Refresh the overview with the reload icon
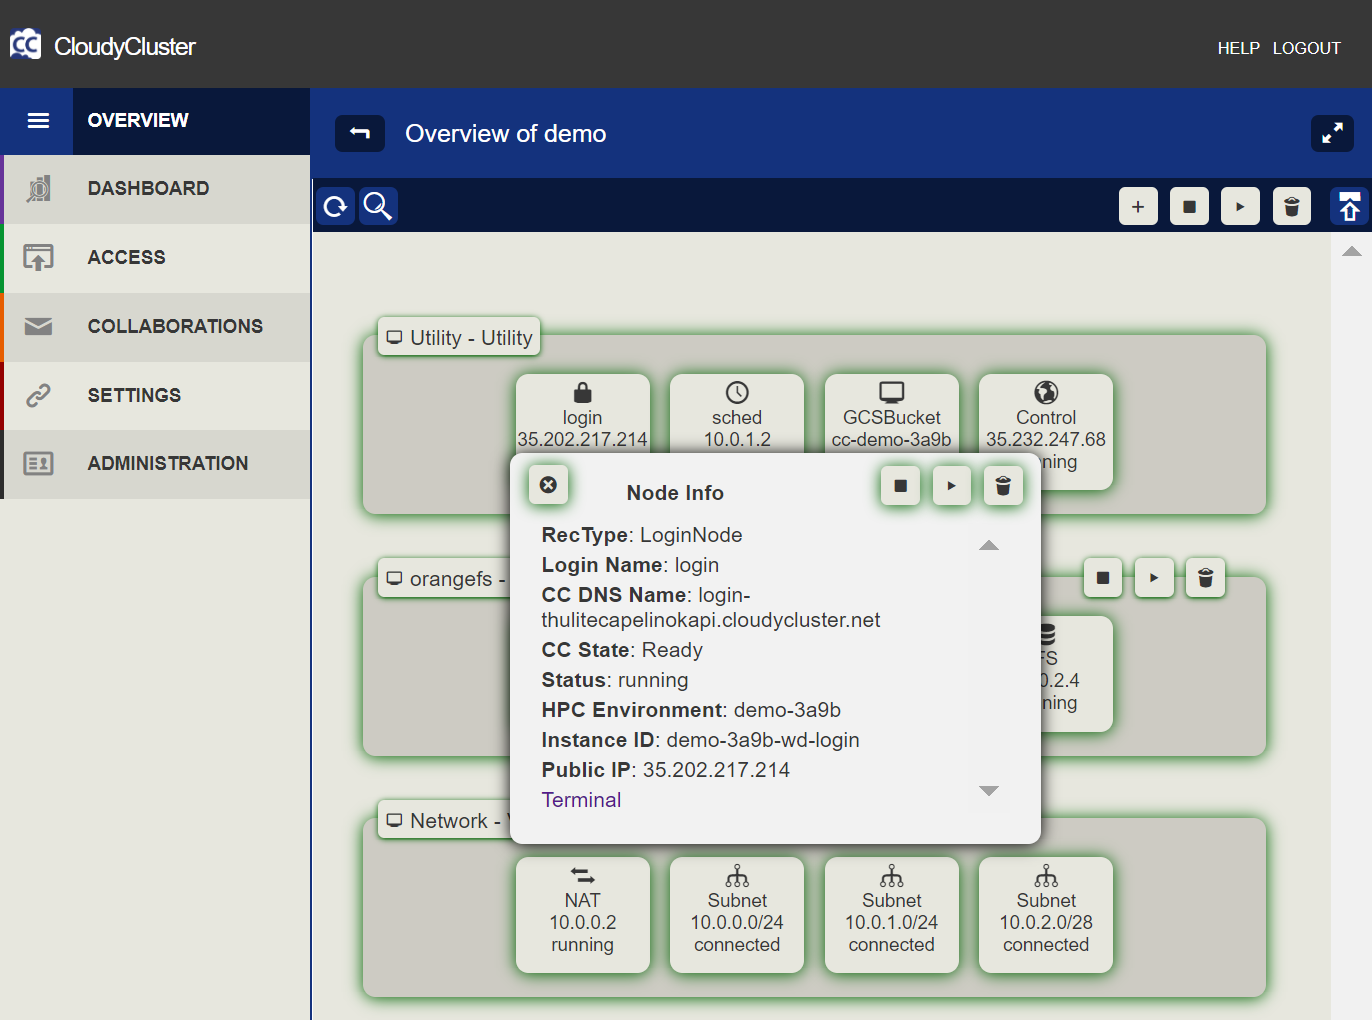This screenshot has height=1020, width=1372. [x=336, y=206]
